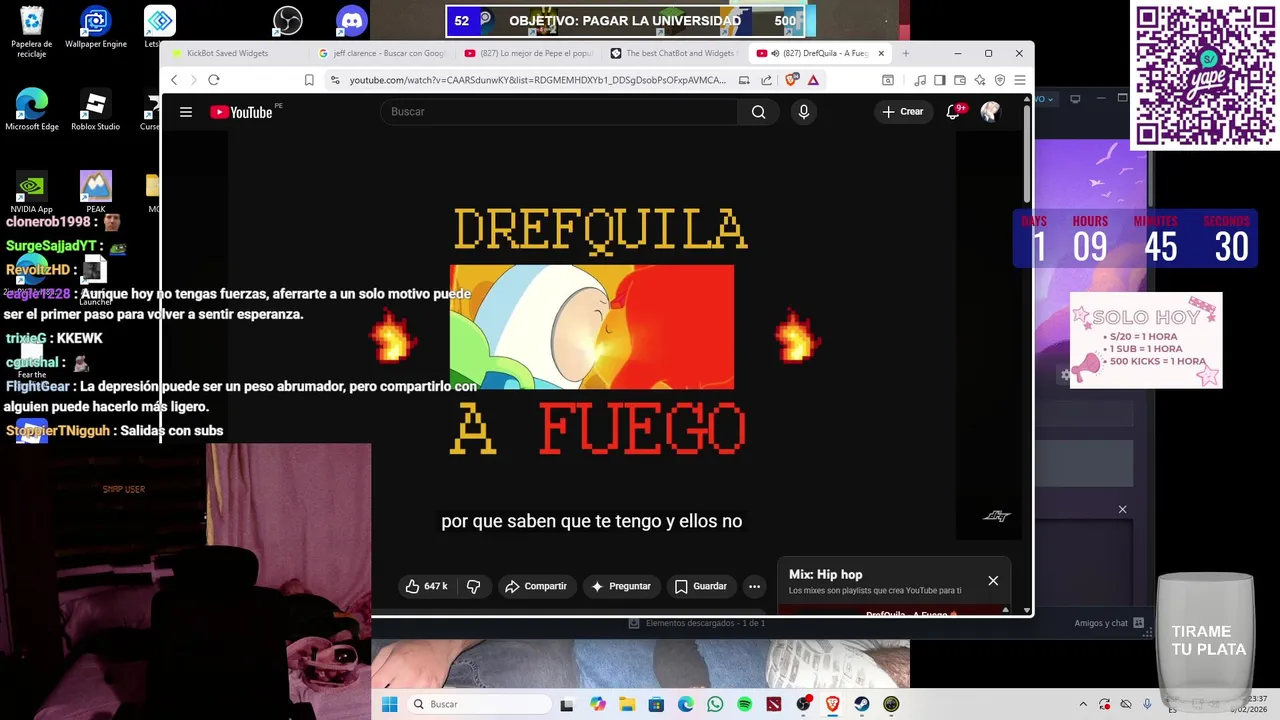Open Microsoft Store from the taskbar
1280x720 pixels.
(x=656, y=704)
